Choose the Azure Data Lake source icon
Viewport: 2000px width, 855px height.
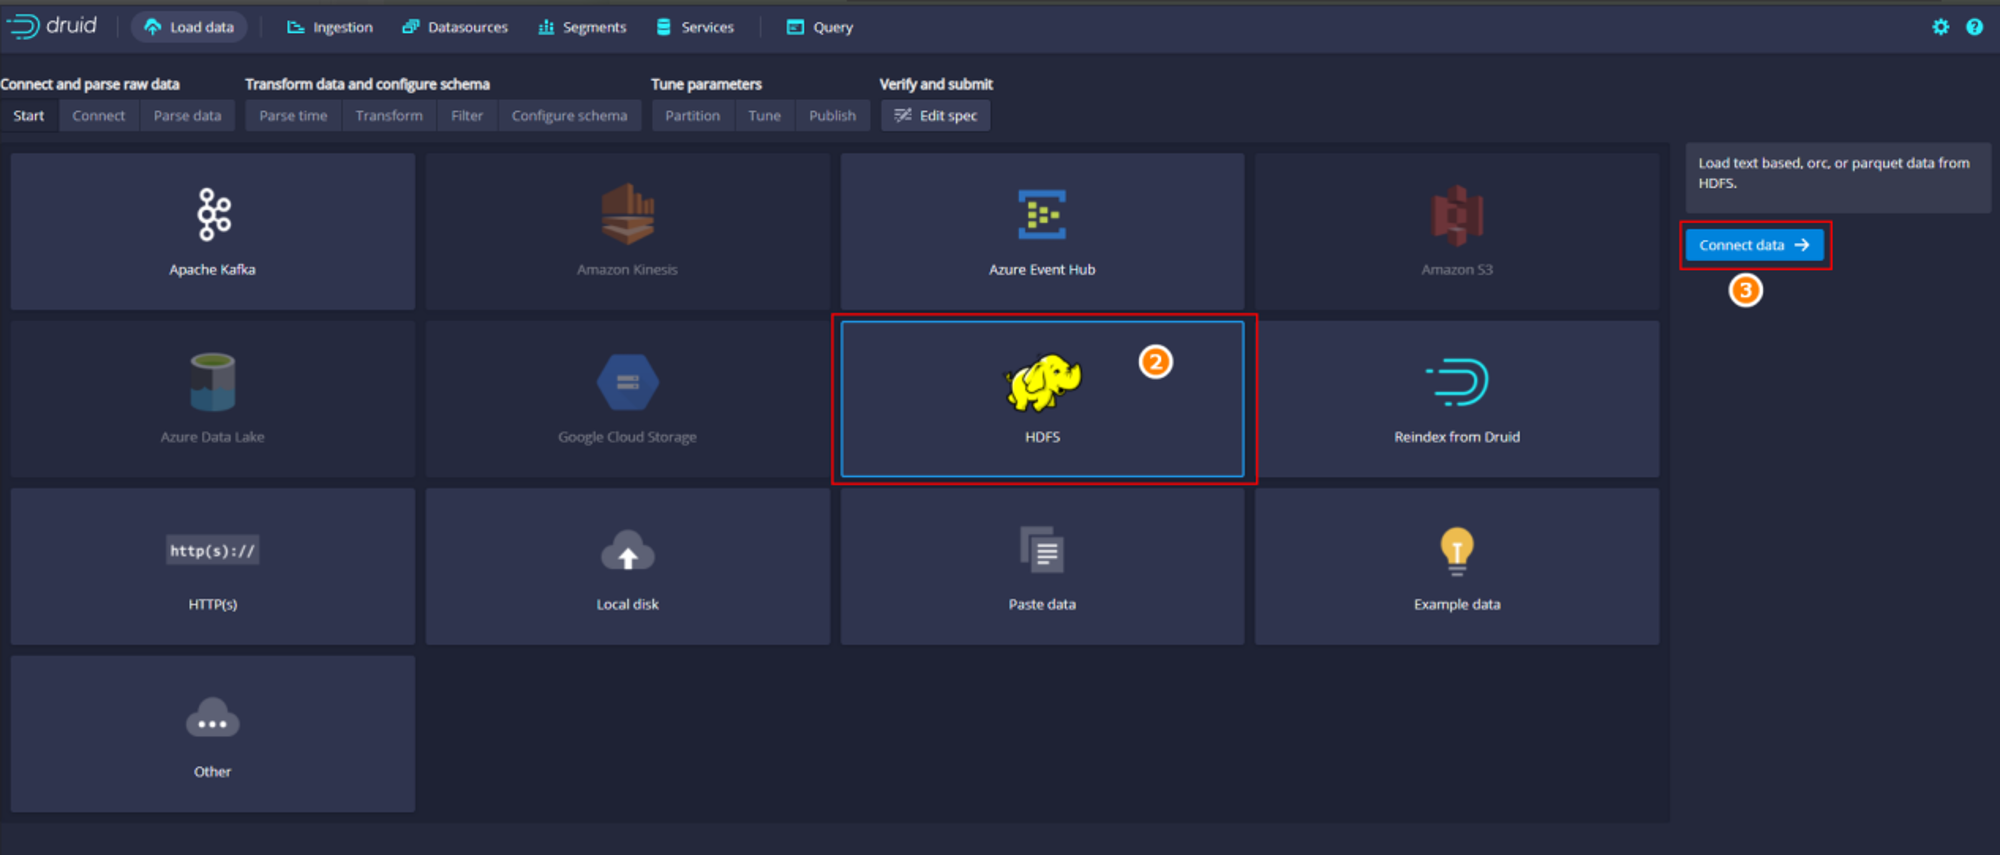coord(213,382)
